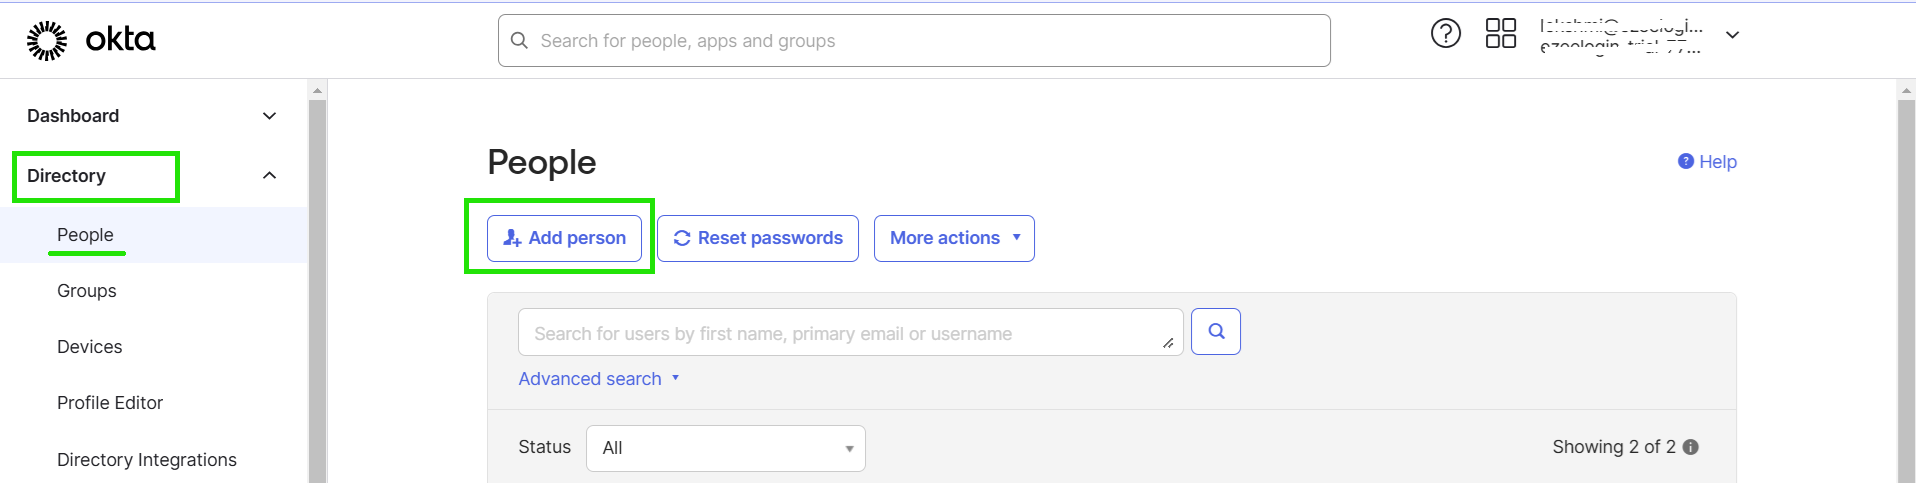This screenshot has height=483, width=1916.
Task: Go to Groups in sidebar
Action: [87, 291]
